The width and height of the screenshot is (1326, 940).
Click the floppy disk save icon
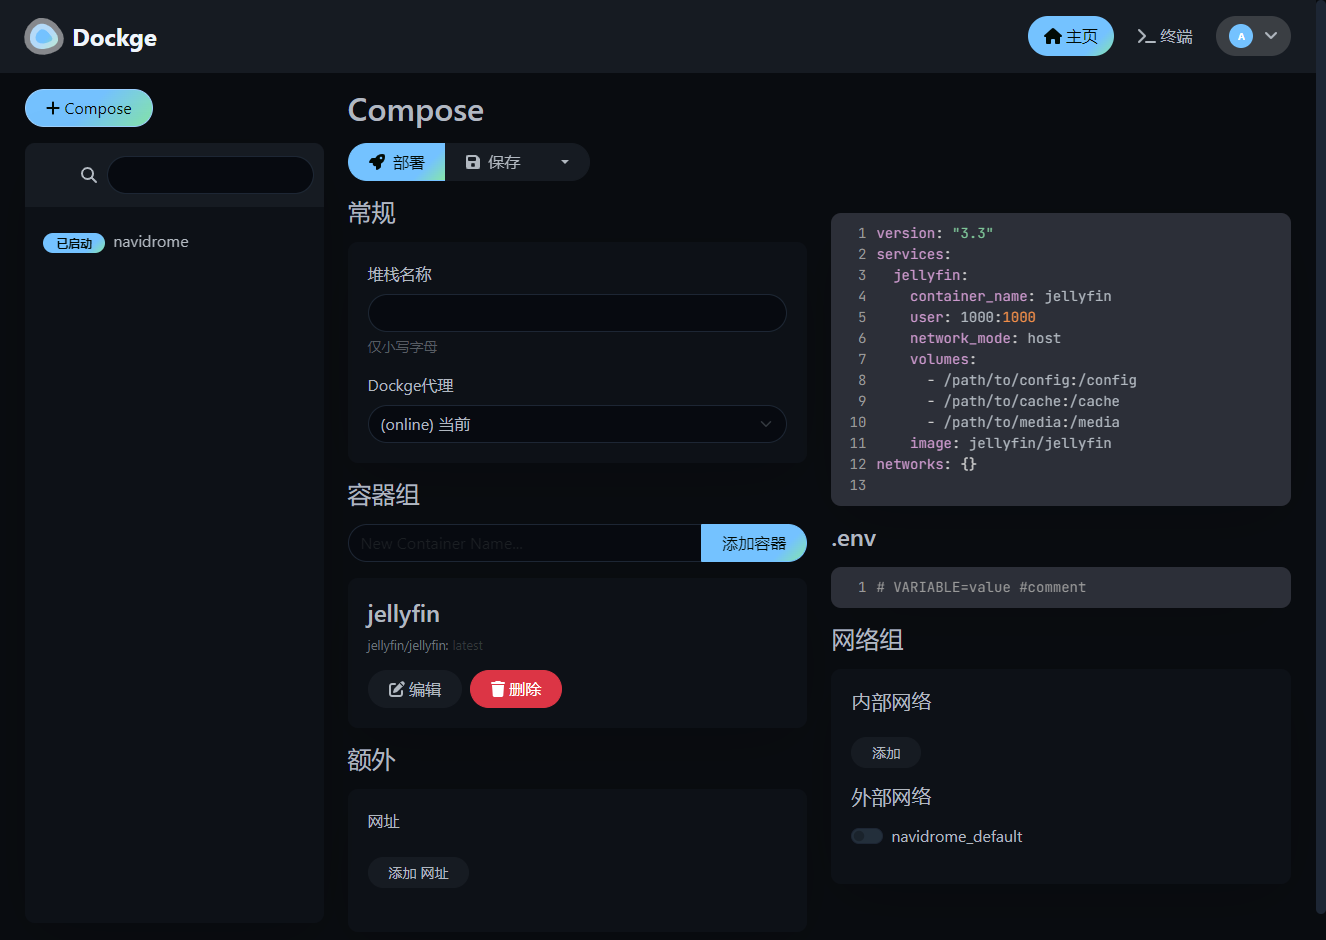point(473,162)
